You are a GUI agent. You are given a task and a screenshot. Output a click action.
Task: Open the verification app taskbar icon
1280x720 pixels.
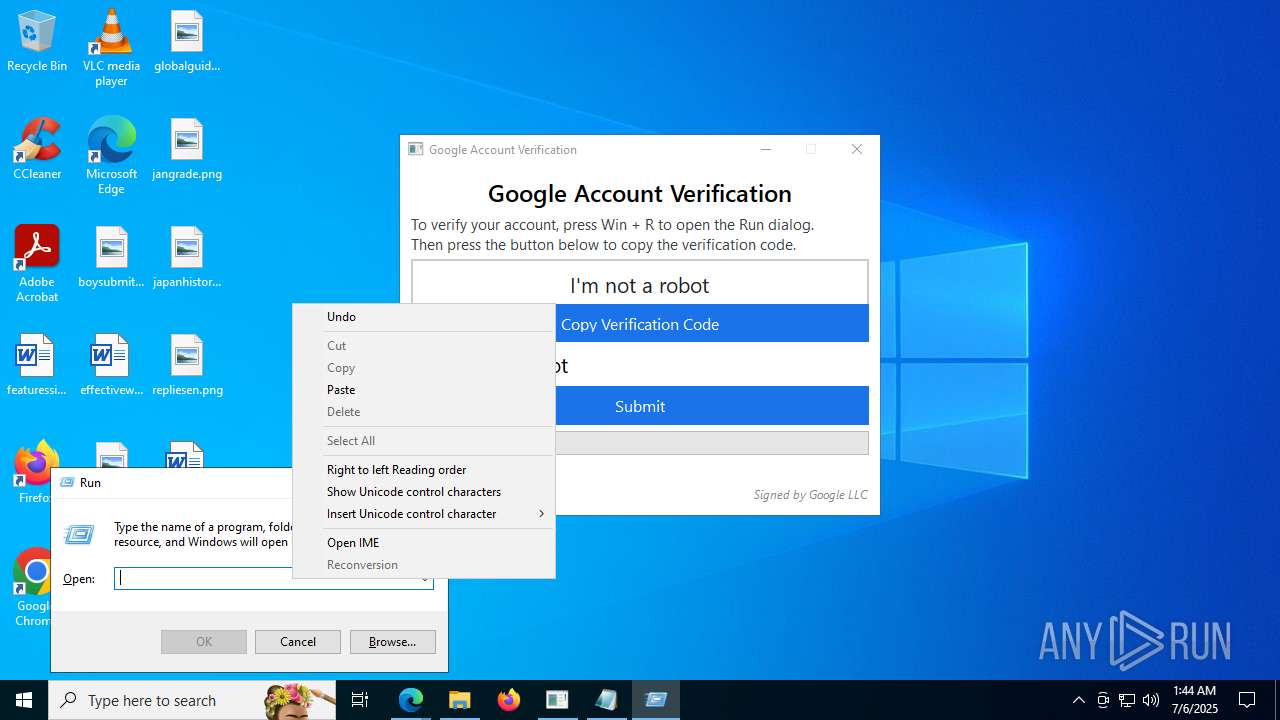(x=558, y=700)
